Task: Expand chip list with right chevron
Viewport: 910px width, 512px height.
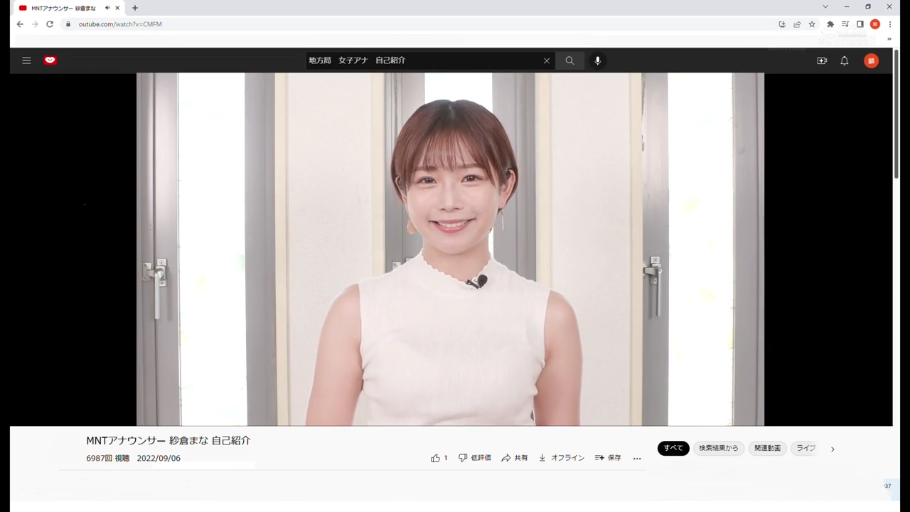Action: [x=832, y=449]
